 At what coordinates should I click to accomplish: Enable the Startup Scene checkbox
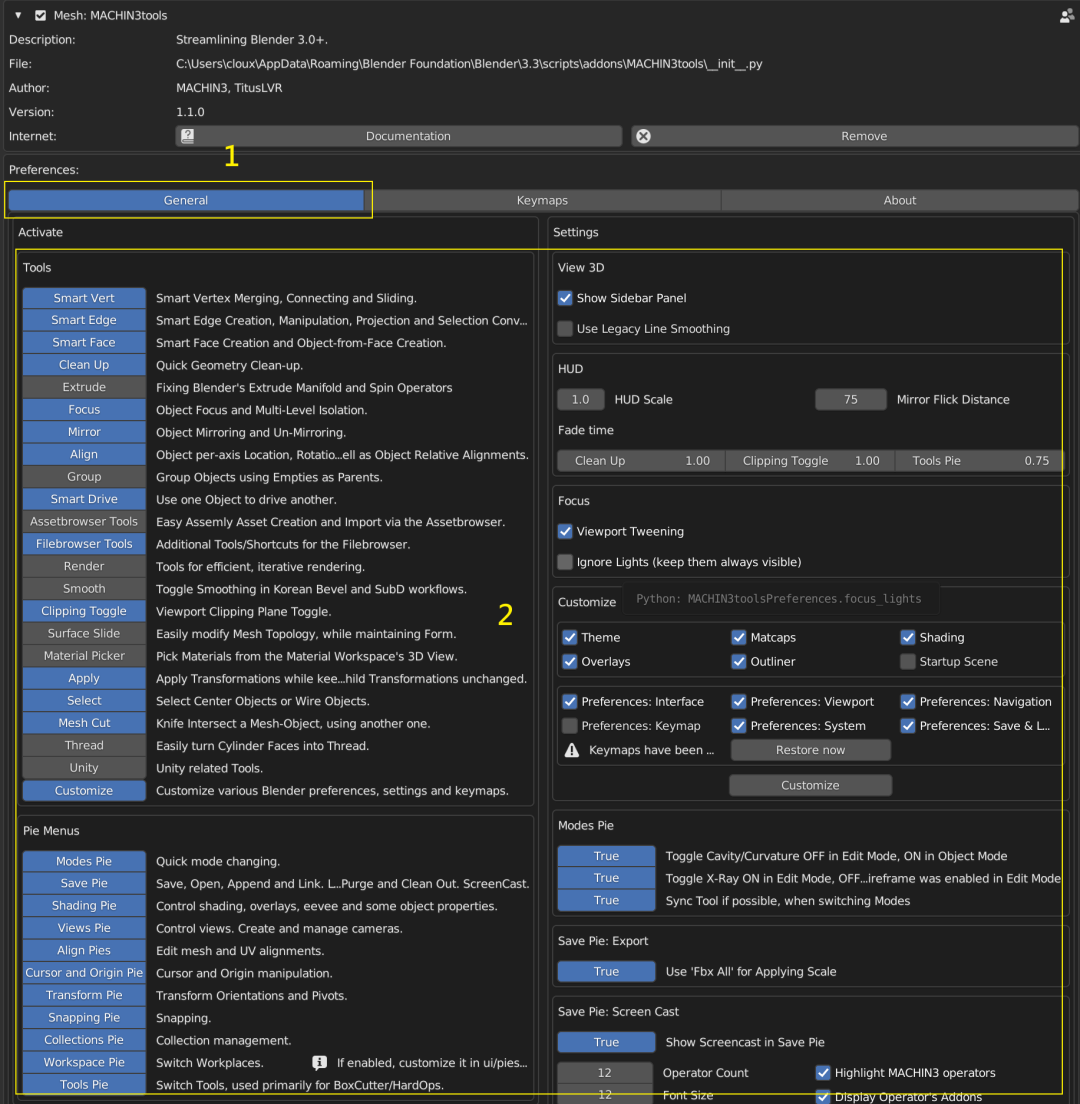coord(908,661)
